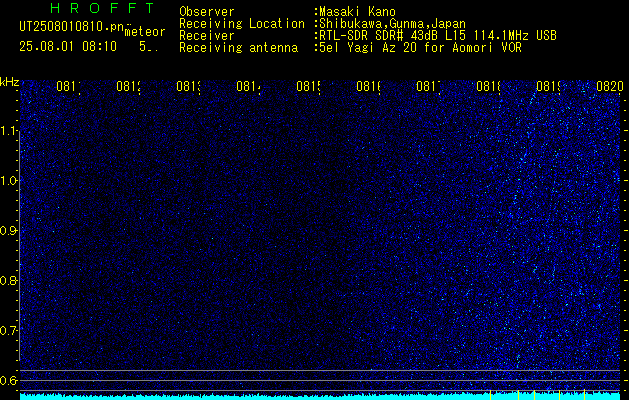The image size is (629, 400).
Task: Click the 0.7 kHz frequency label
Action: click(8, 330)
